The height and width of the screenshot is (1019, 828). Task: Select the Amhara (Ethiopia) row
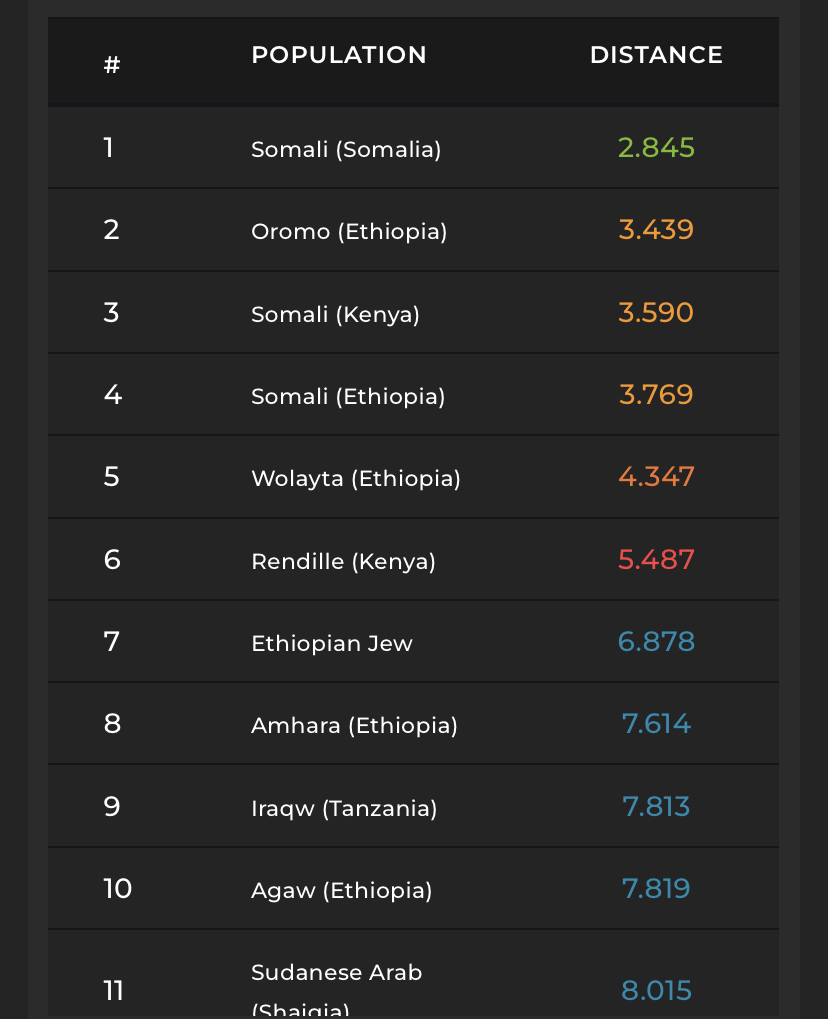354,725
